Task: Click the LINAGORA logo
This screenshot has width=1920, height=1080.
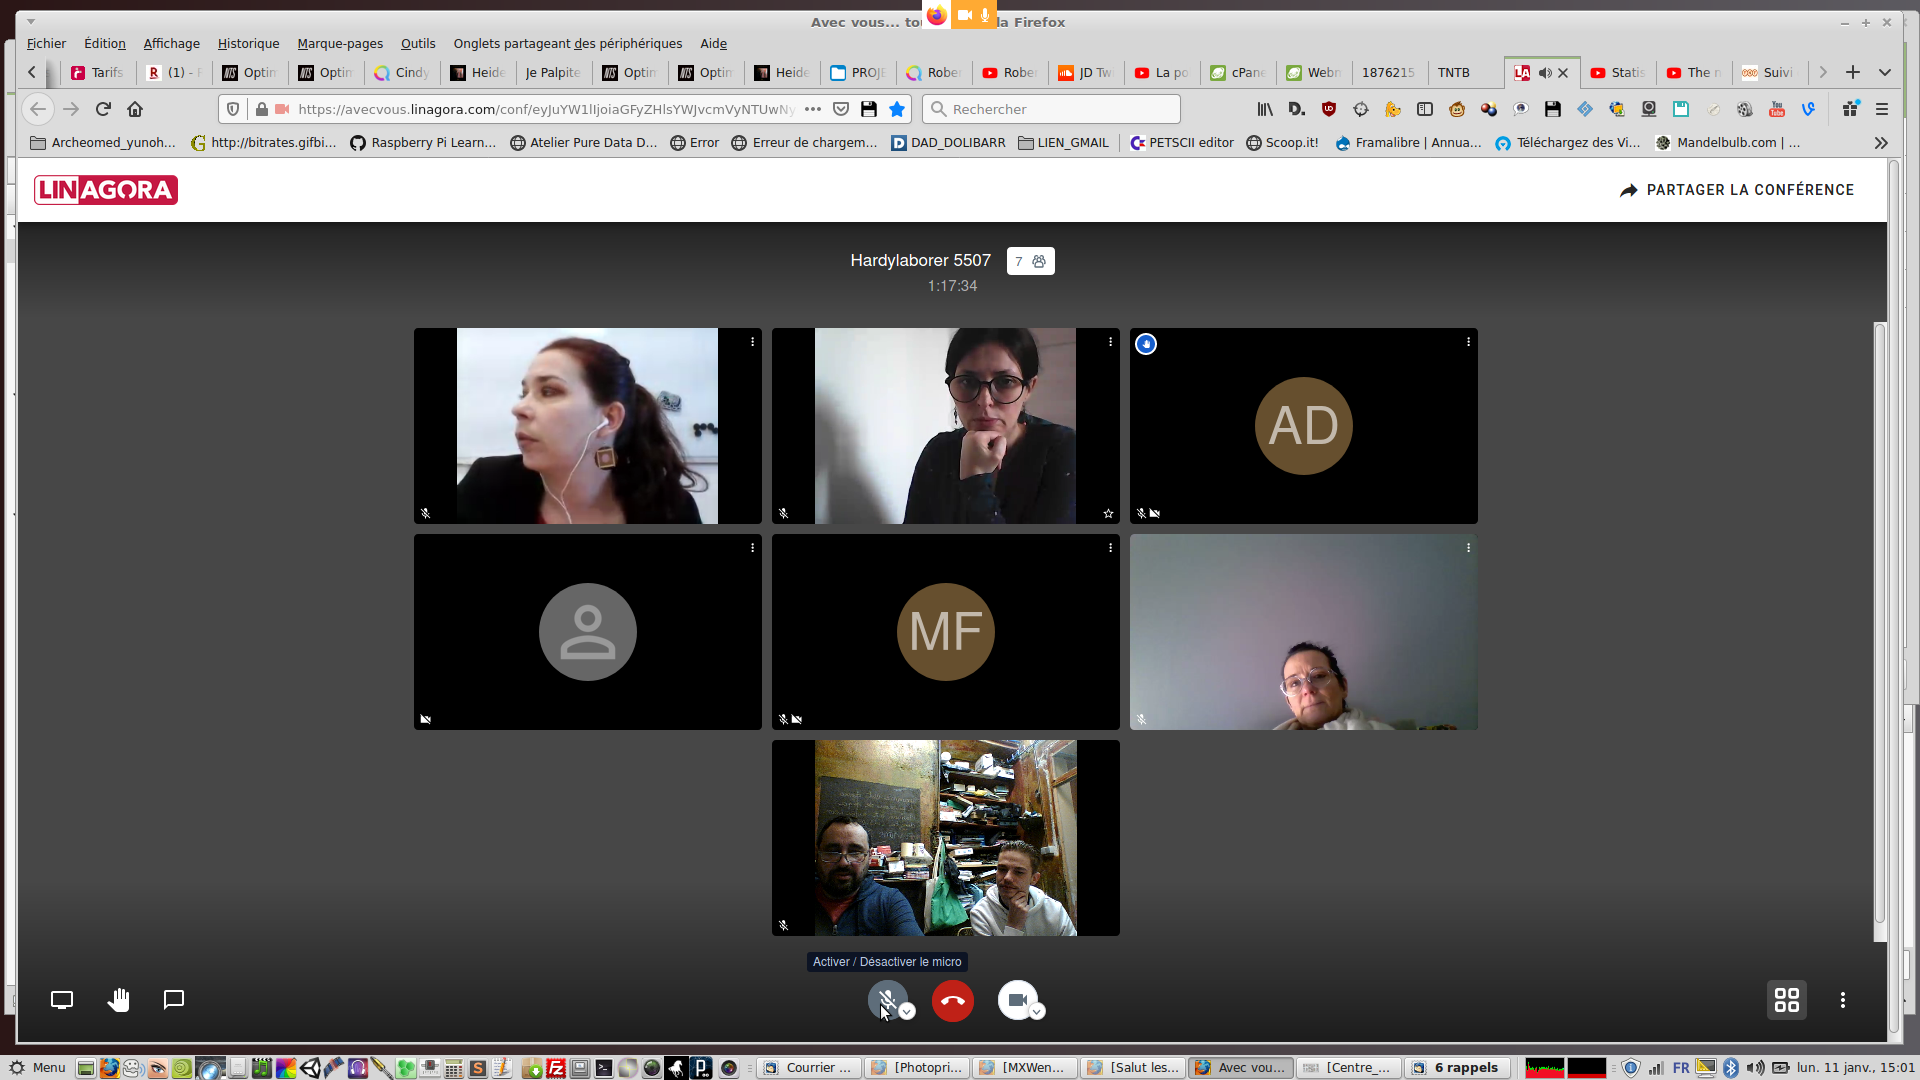Action: pyautogui.click(x=106, y=190)
